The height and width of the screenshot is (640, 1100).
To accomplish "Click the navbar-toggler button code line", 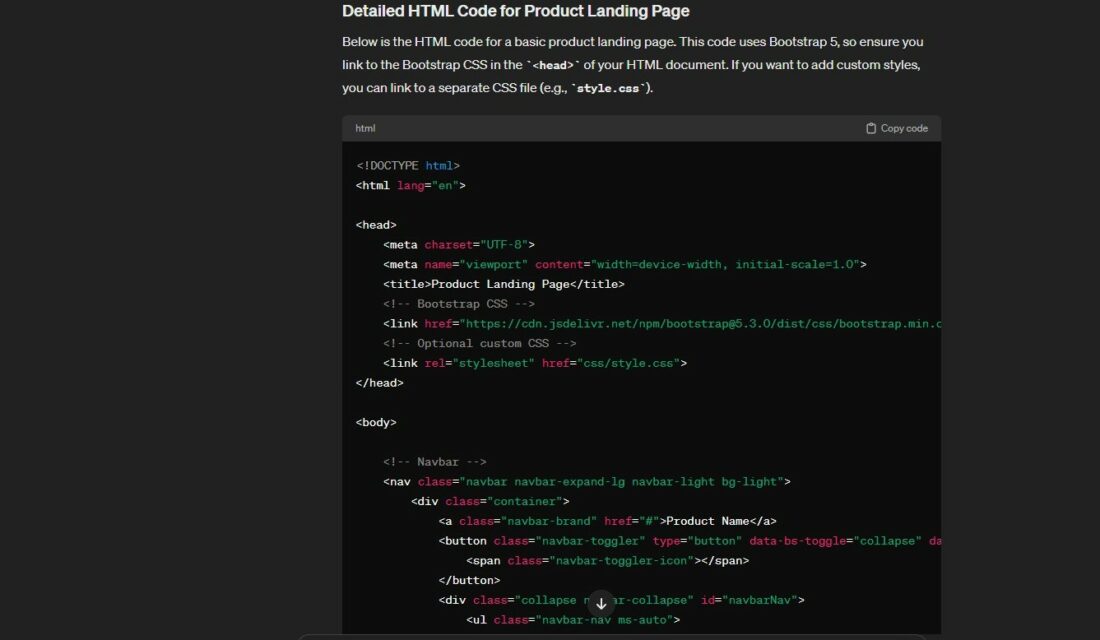I will pos(690,541).
